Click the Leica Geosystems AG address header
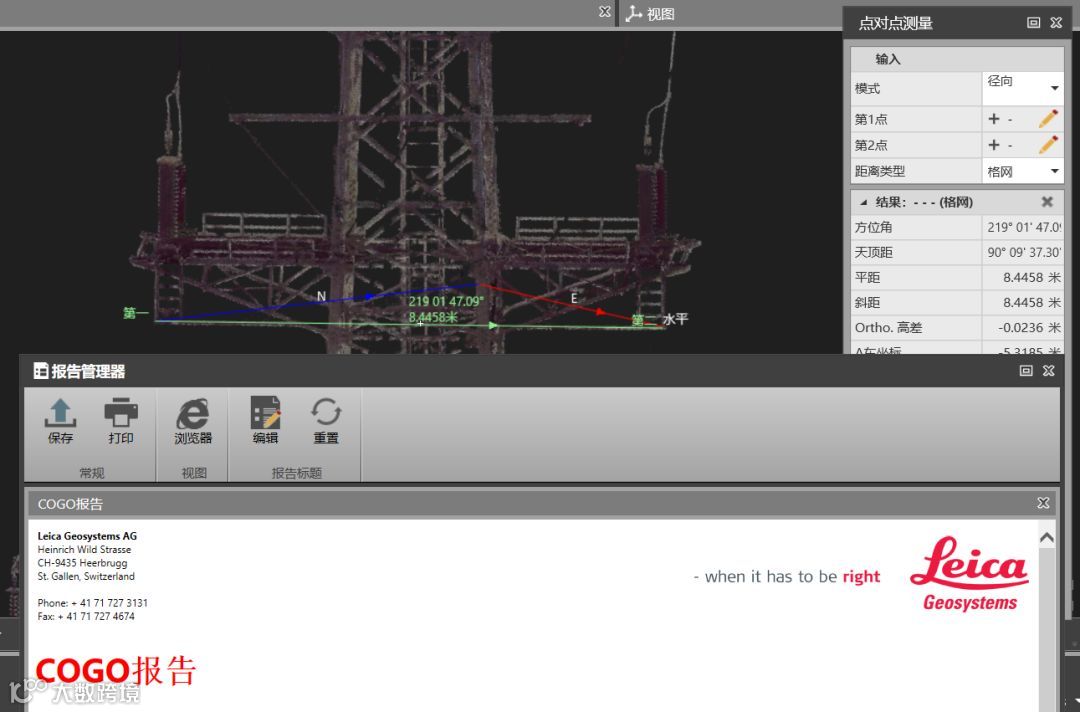 coord(87,536)
